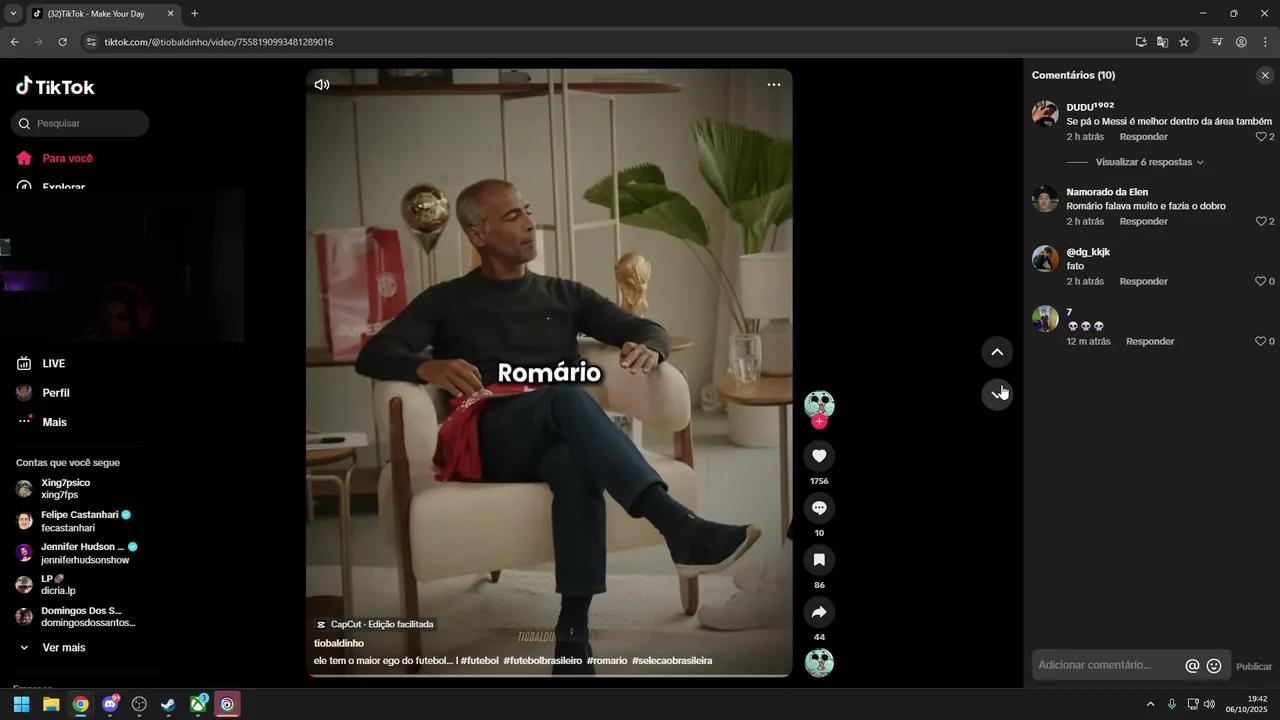
Task: Open Steam from the taskbar
Action: point(168,704)
